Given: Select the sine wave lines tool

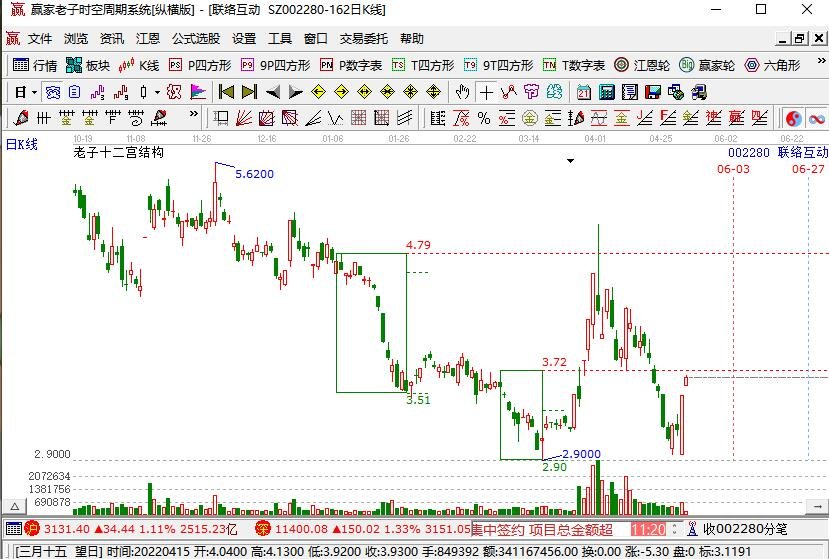Looking at the screenshot, I should point(598,117).
